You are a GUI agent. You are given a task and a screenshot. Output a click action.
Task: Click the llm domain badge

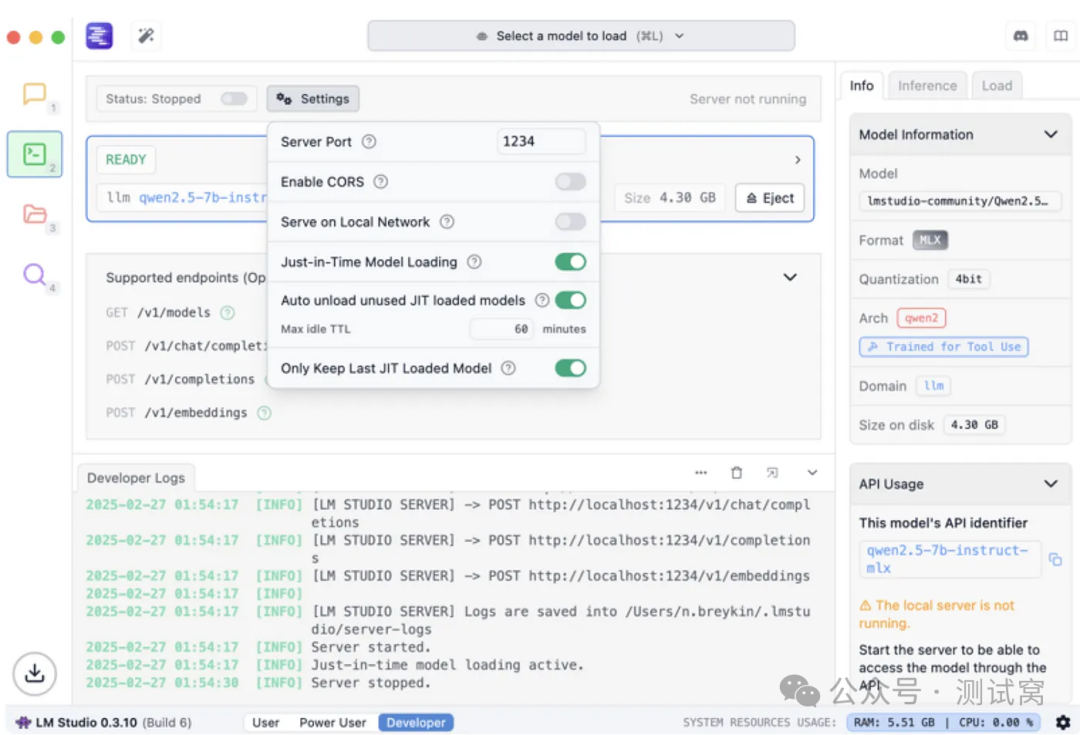933,386
